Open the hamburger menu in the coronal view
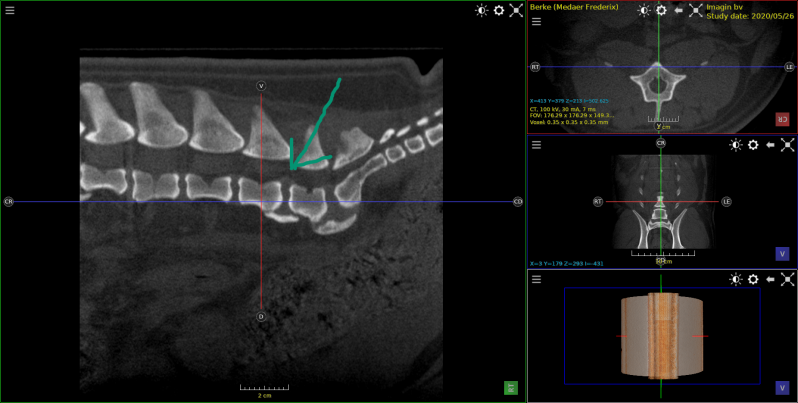 [x=536, y=145]
